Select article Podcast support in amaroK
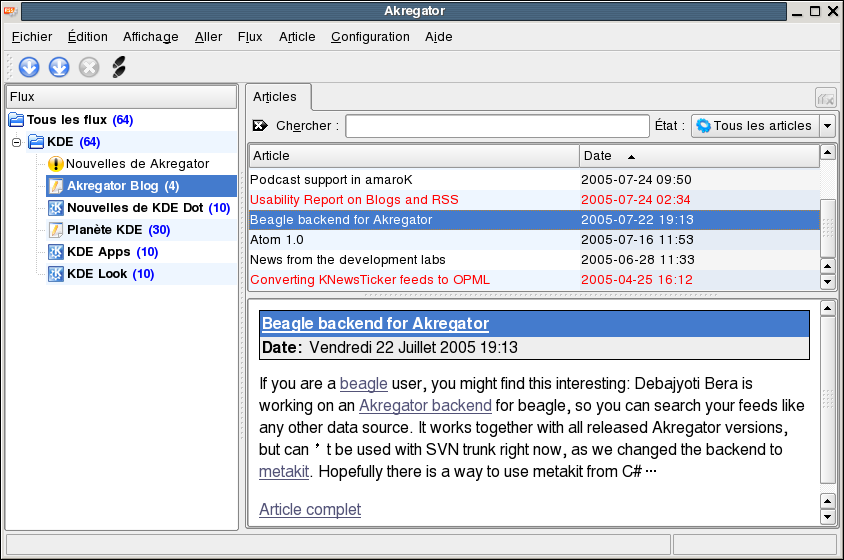844x560 pixels. click(534, 180)
